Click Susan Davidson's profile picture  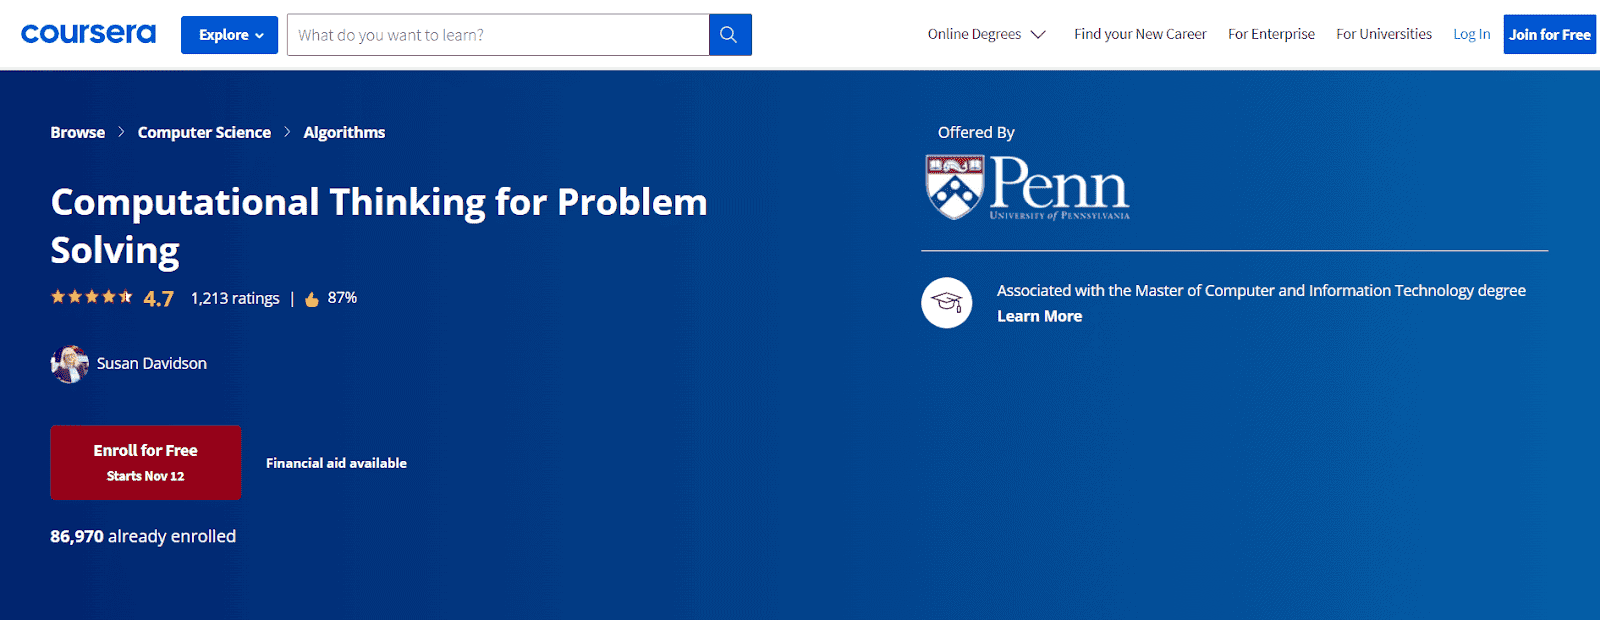coord(69,364)
